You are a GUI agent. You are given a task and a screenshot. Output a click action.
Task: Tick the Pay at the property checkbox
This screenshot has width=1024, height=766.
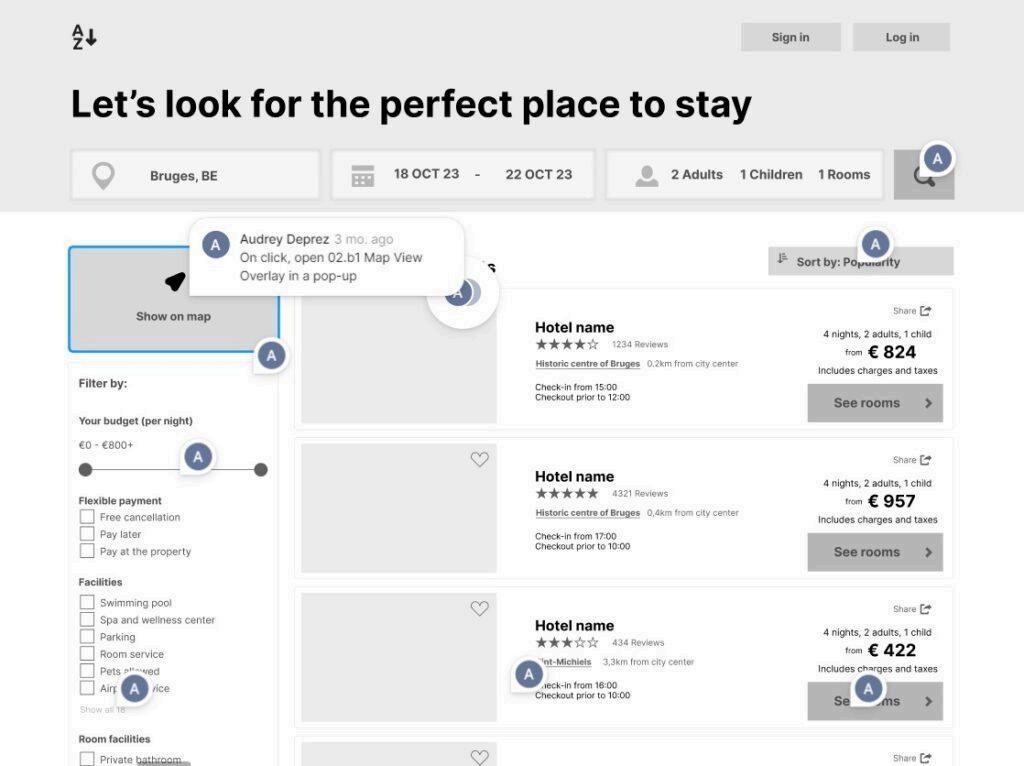pyautogui.click(x=87, y=551)
